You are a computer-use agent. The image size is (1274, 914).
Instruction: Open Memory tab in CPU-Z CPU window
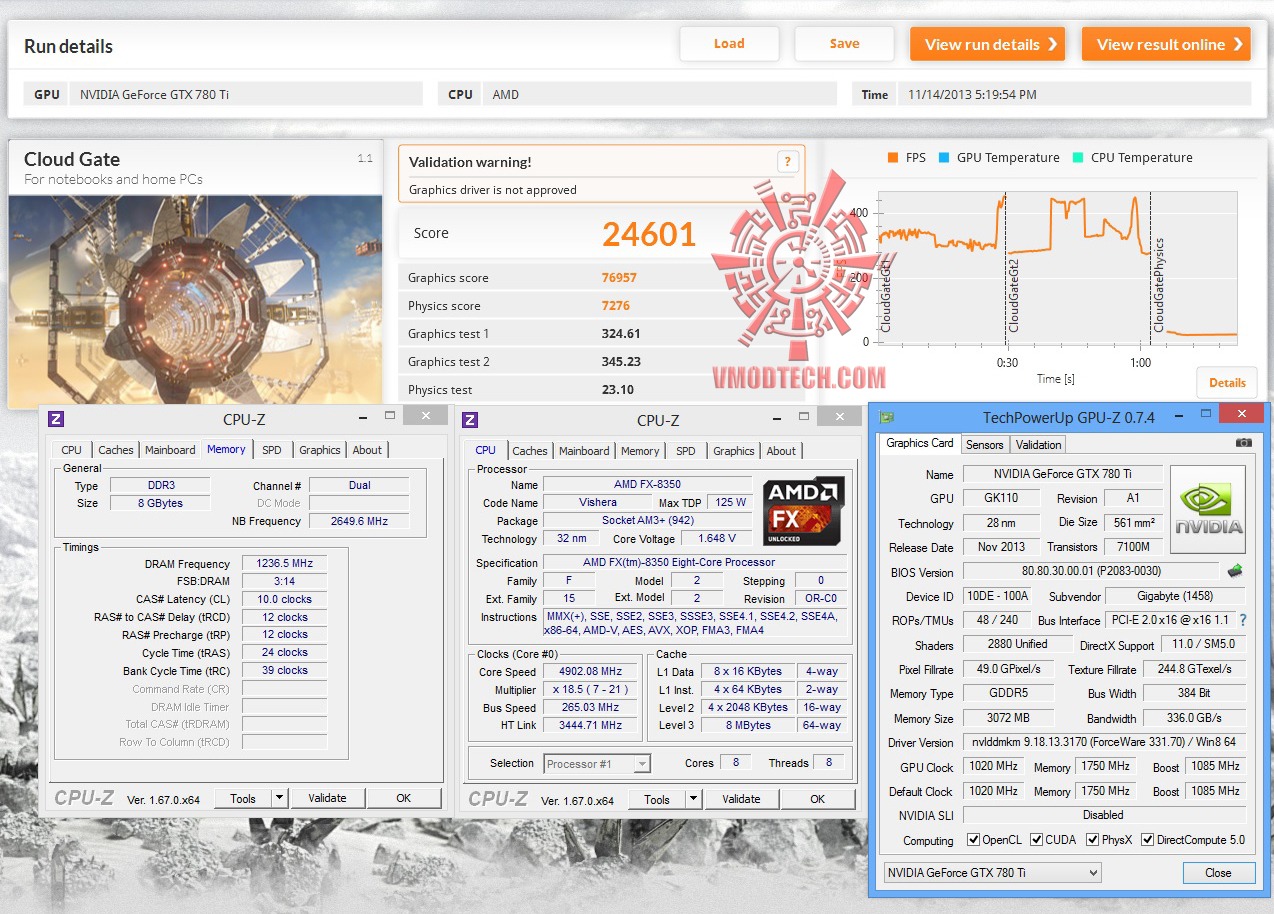[x=640, y=451]
